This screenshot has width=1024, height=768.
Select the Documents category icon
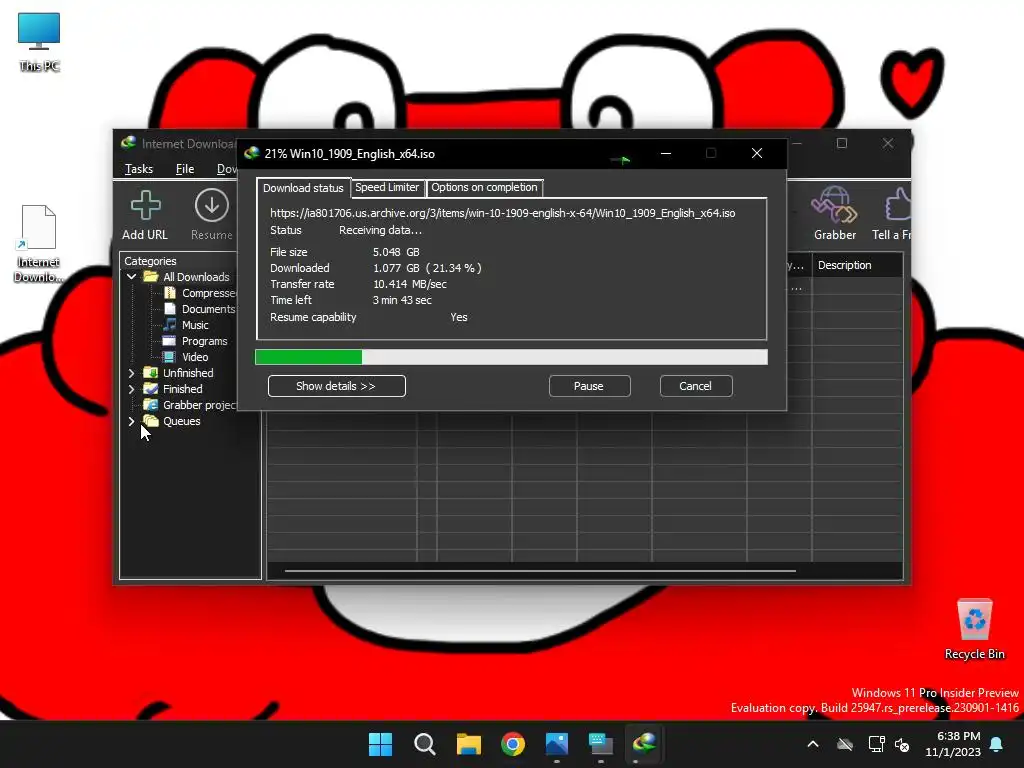pos(170,308)
